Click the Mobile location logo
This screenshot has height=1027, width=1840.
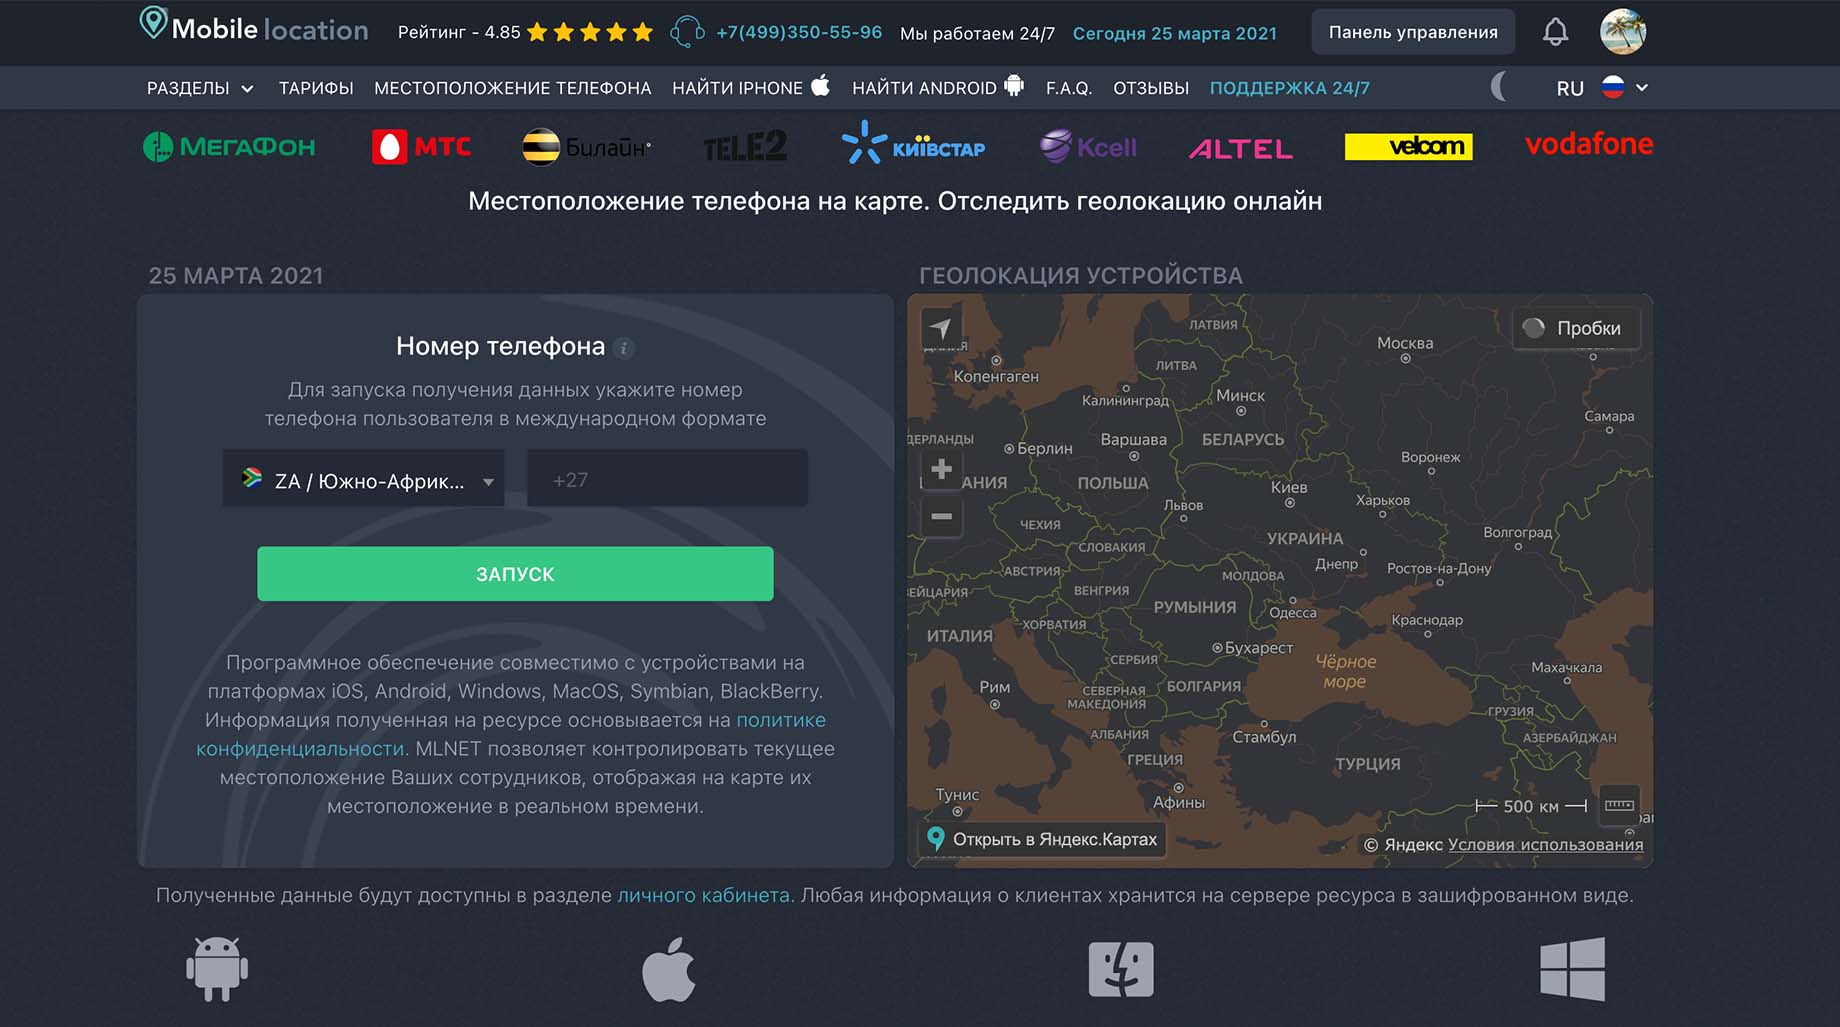[x=254, y=27]
